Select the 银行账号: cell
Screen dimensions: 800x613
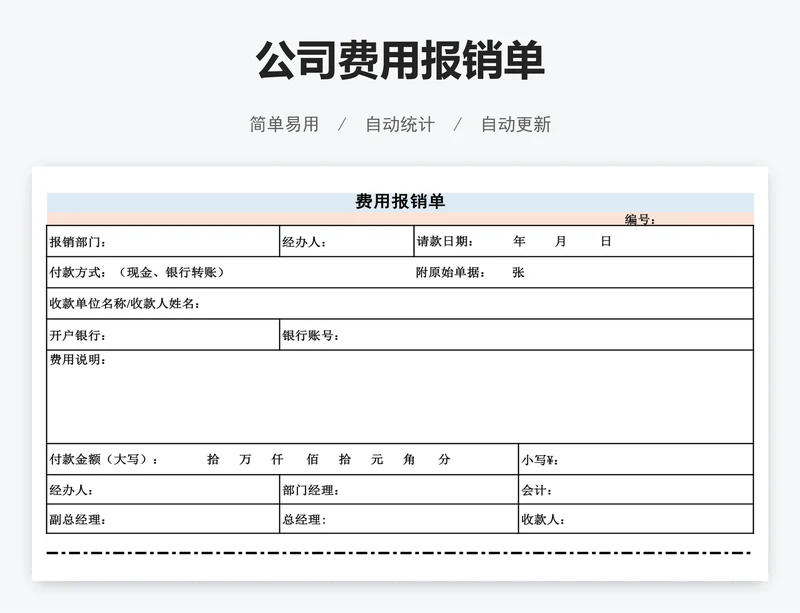517,335
